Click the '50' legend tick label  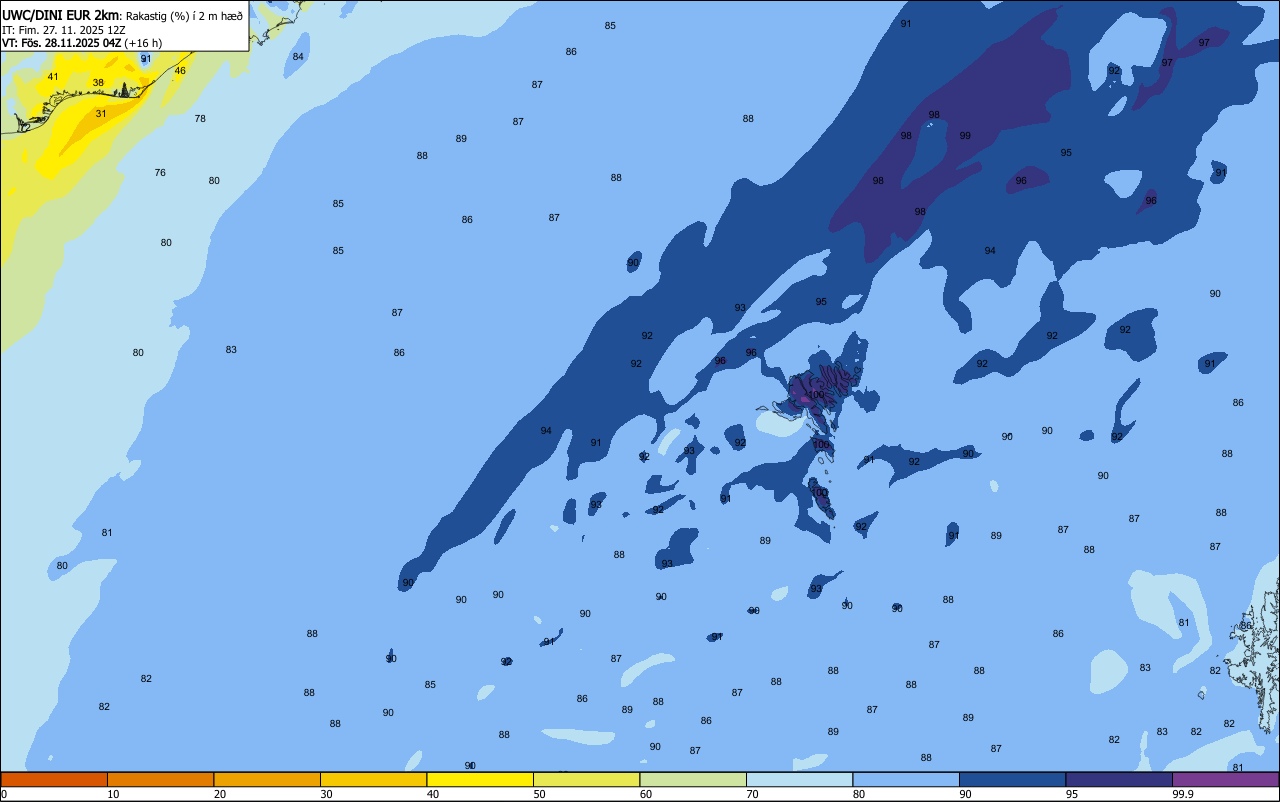click(x=540, y=794)
